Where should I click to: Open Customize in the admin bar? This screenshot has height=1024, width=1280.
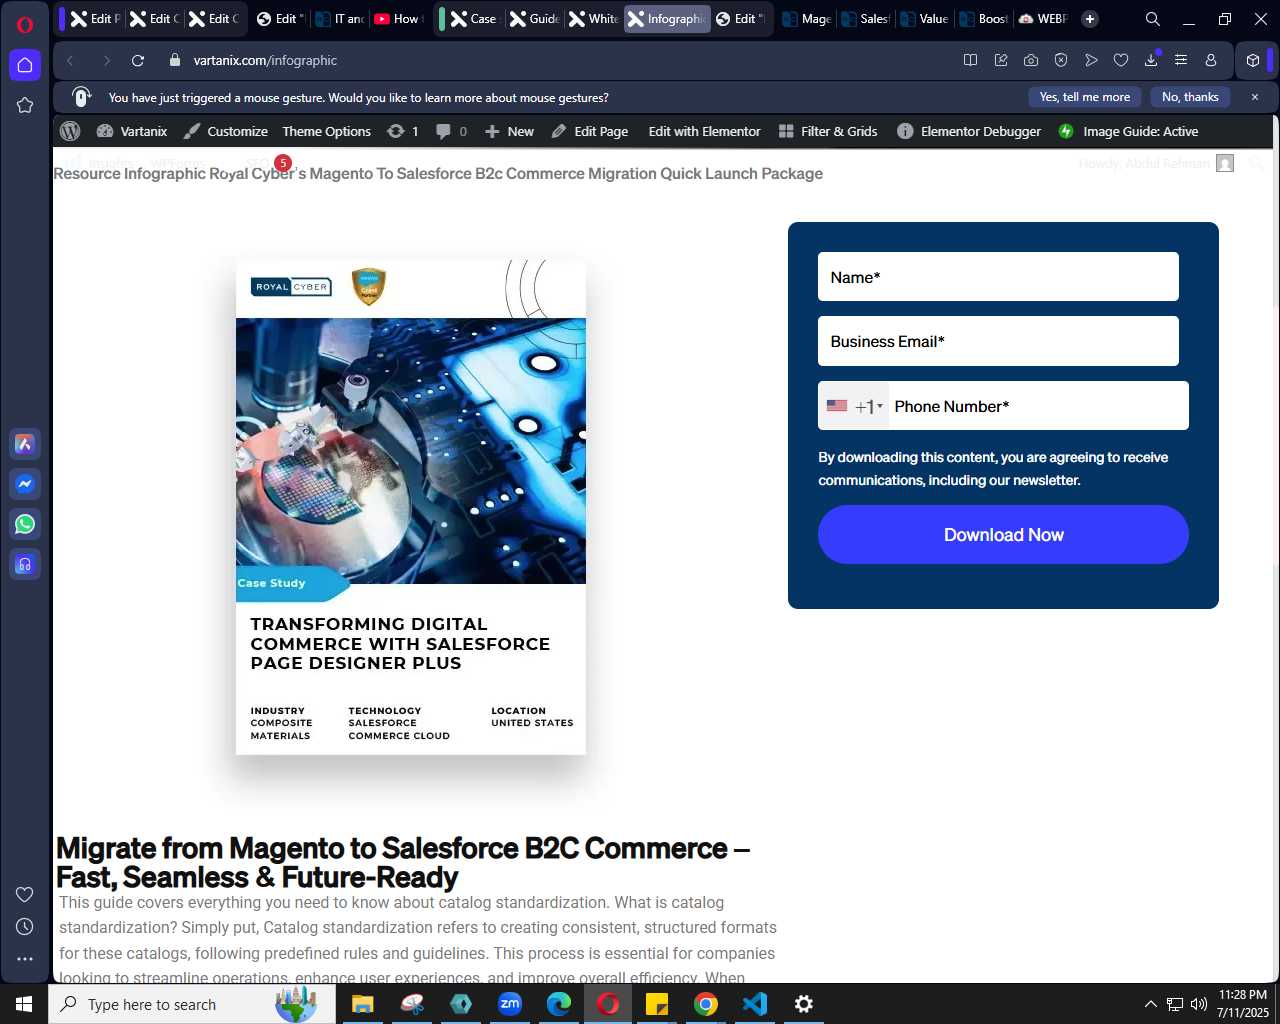[226, 131]
